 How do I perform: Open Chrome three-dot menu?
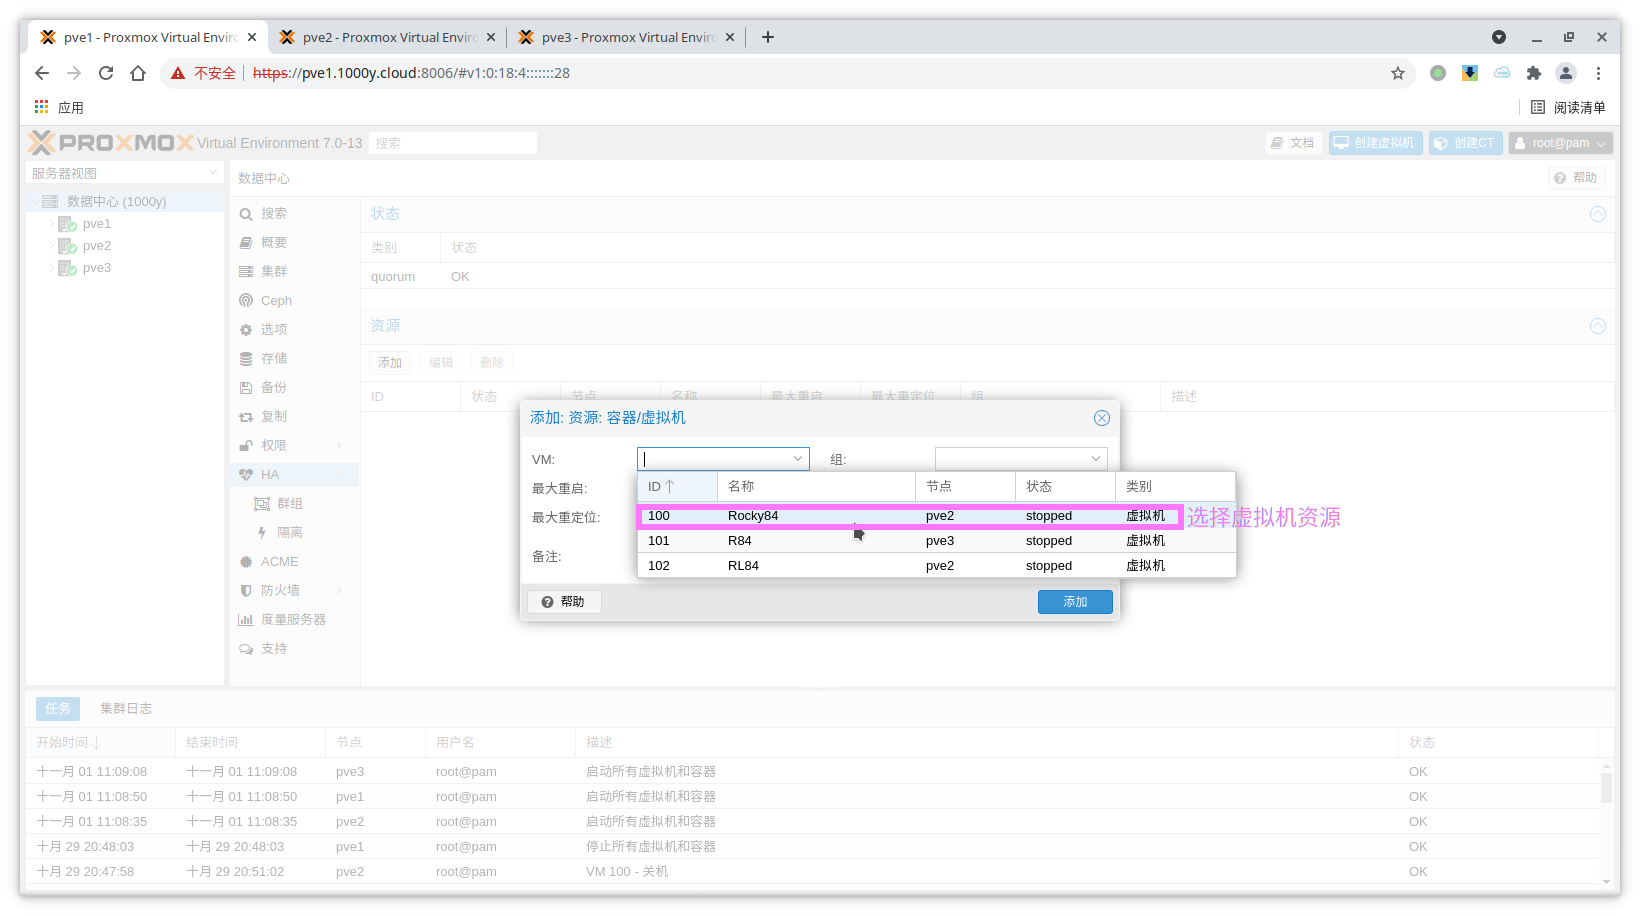click(1598, 73)
